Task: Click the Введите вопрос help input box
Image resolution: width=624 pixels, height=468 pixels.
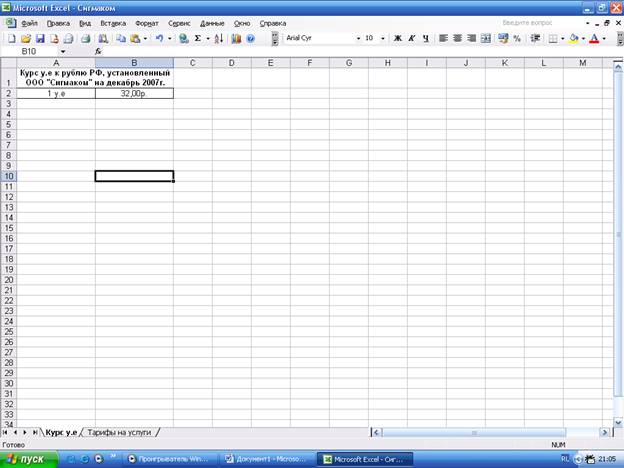Action: [x=541, y=23]
